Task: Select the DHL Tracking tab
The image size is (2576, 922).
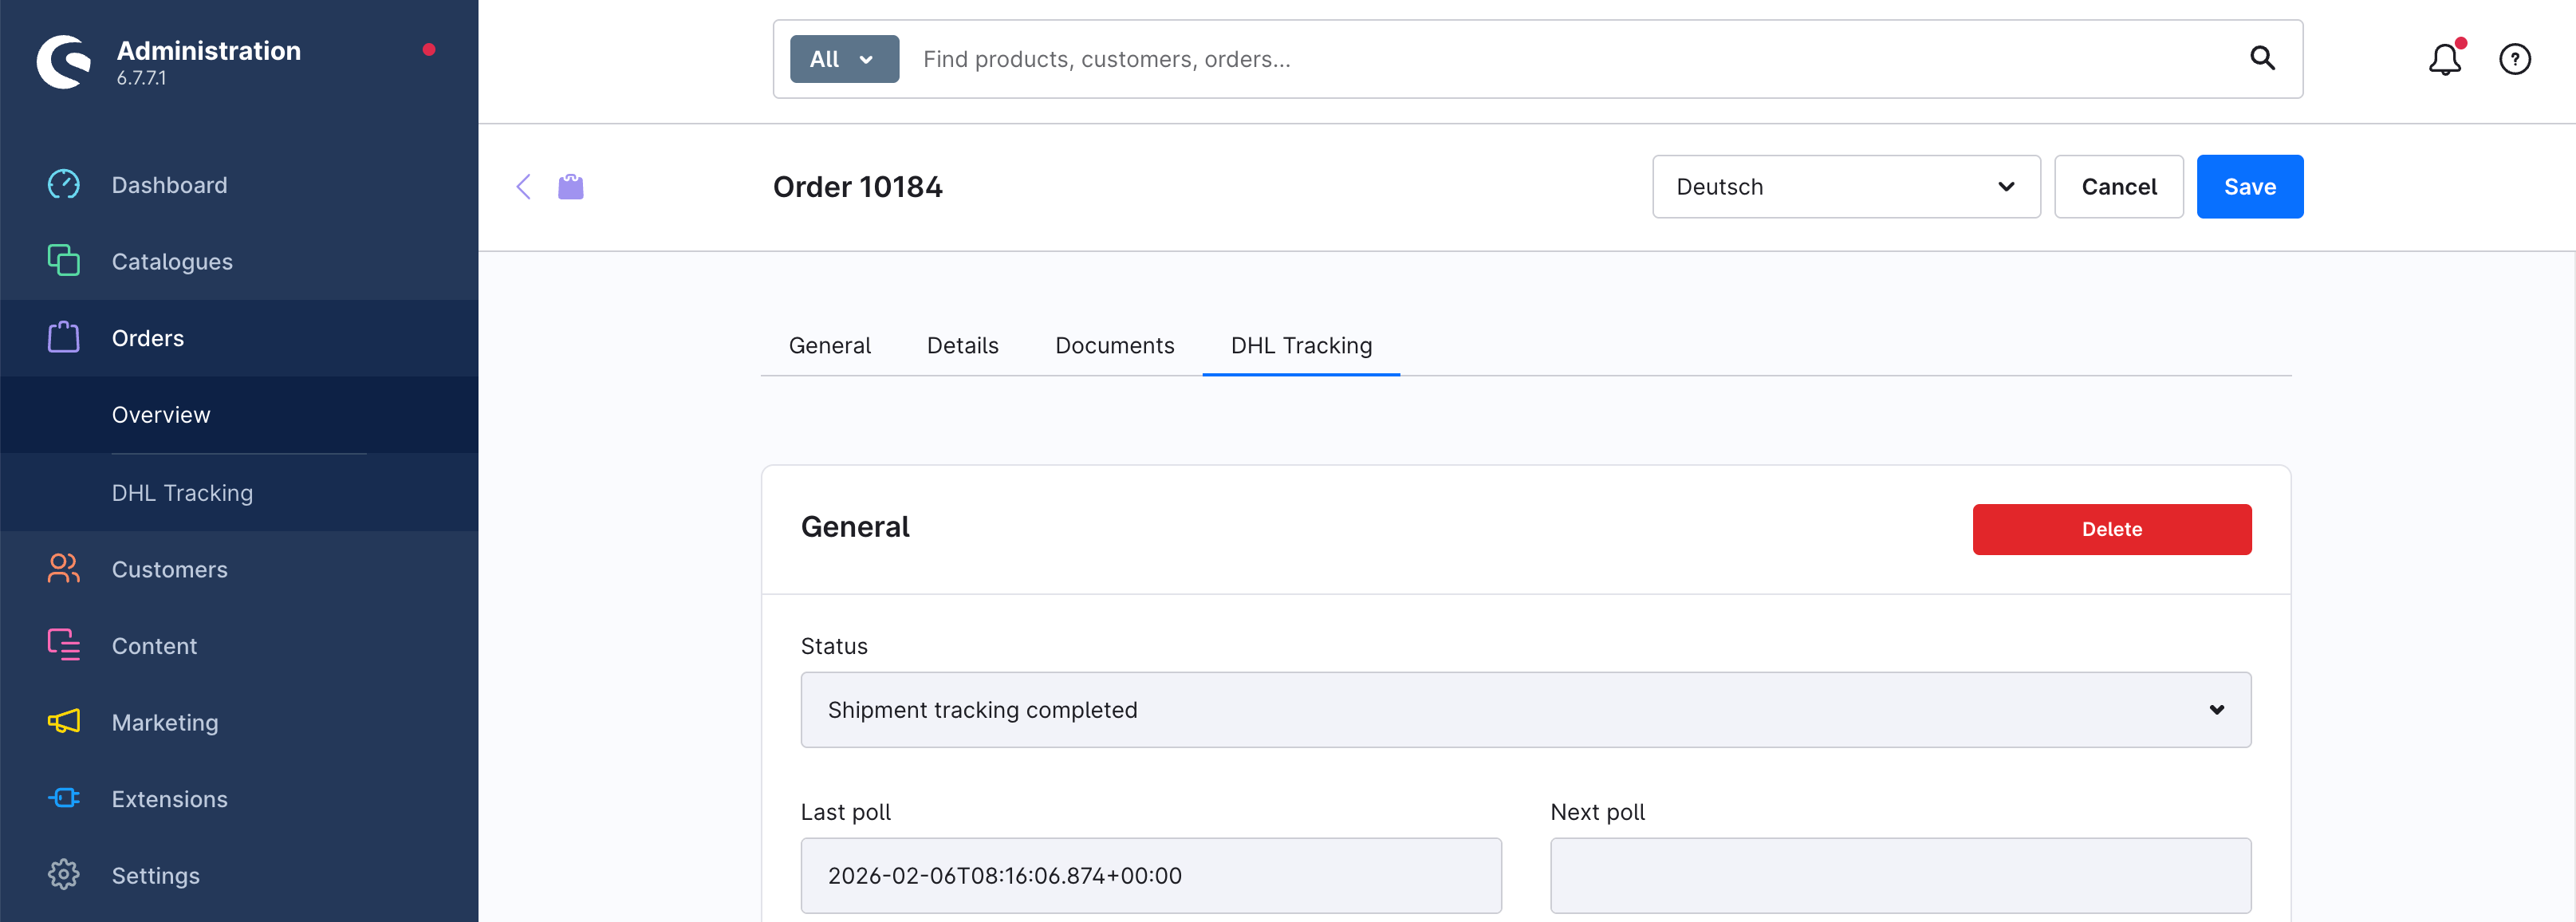Action: point(1301,345)
